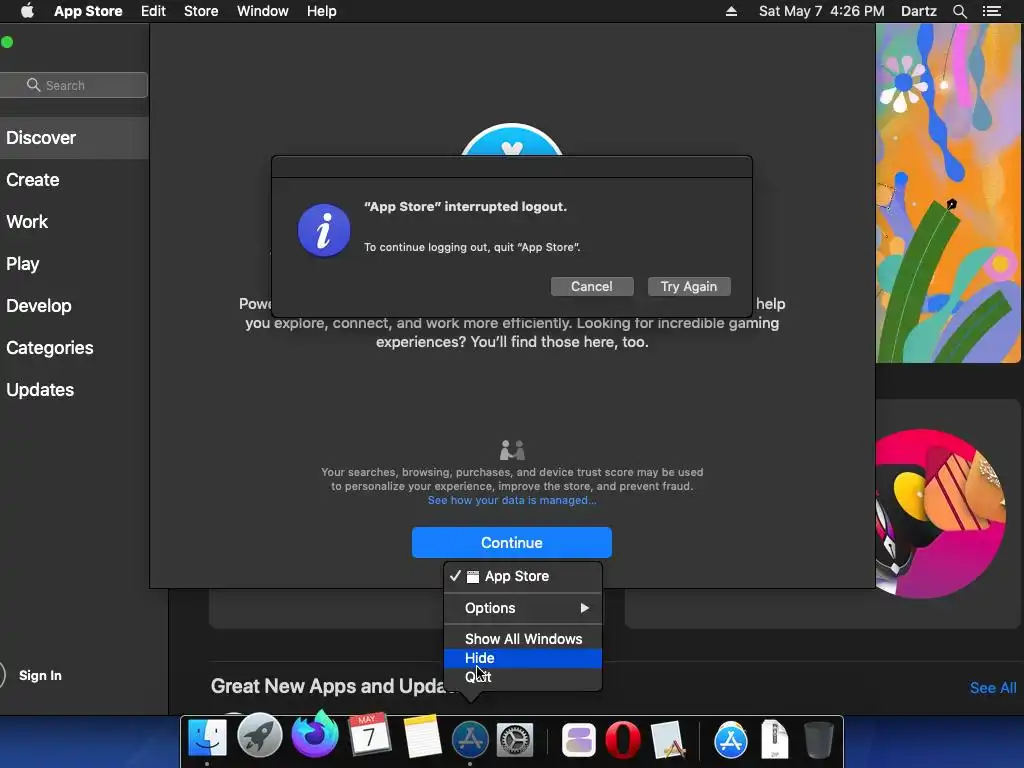Open the Apple menu
The image size is (1024, 768).
[x=27, y=11]
